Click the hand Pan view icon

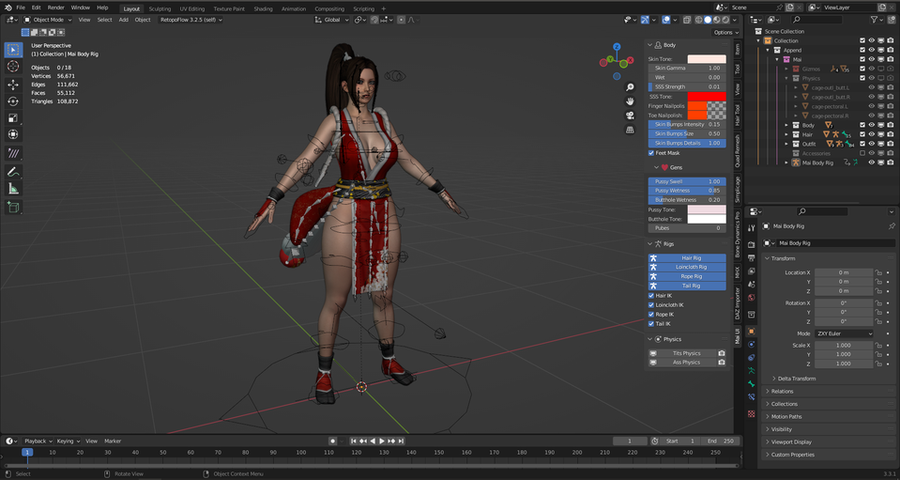[x=630, y=101]
